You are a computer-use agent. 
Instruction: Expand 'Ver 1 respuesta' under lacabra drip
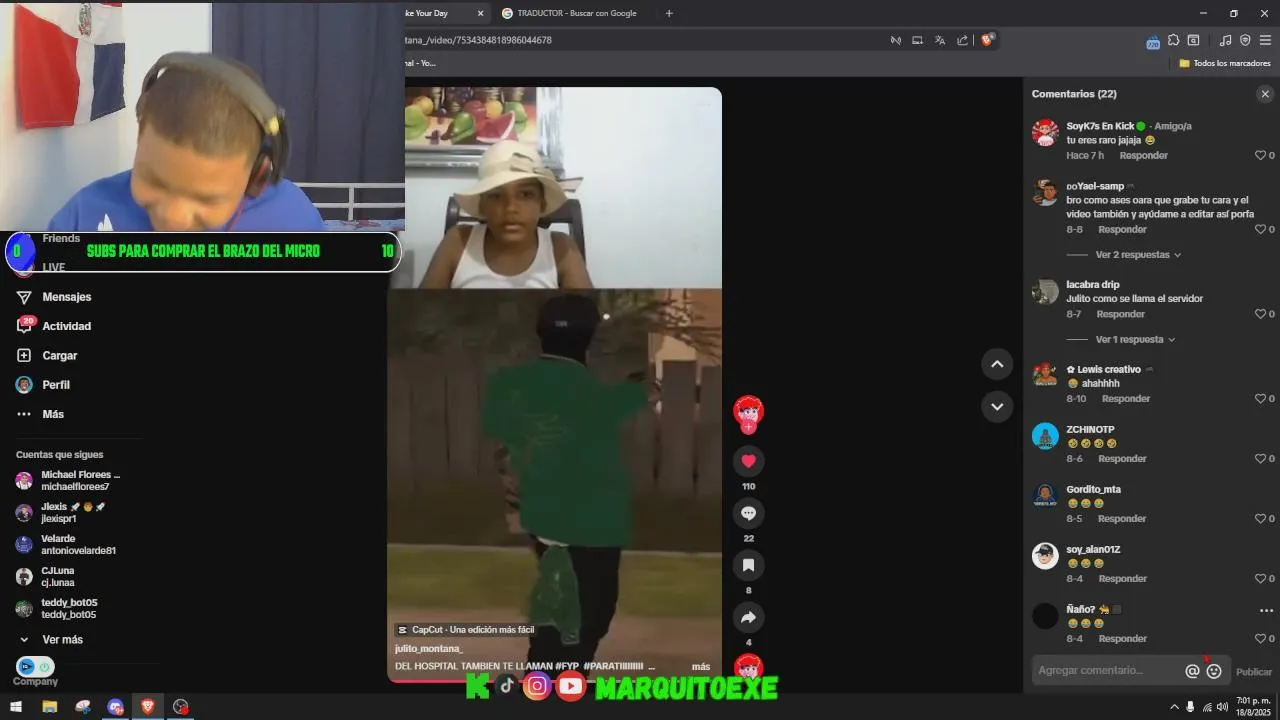tap(1135, 340)
